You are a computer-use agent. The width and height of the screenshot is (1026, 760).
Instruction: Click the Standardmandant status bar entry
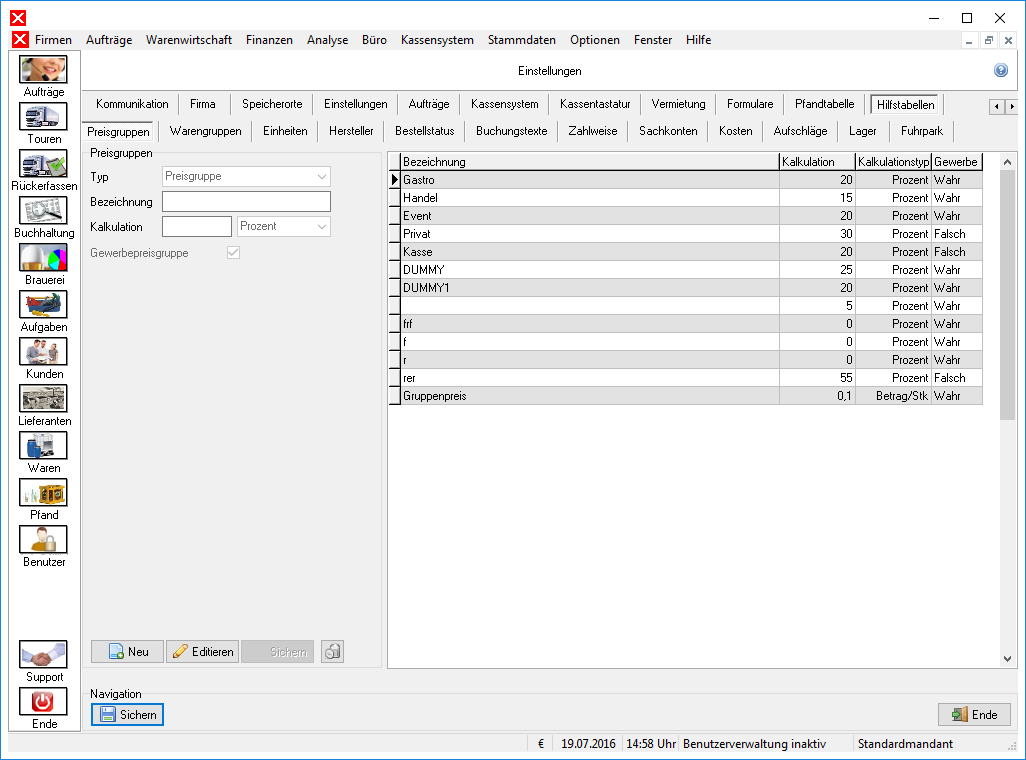(x=905, y=744)
